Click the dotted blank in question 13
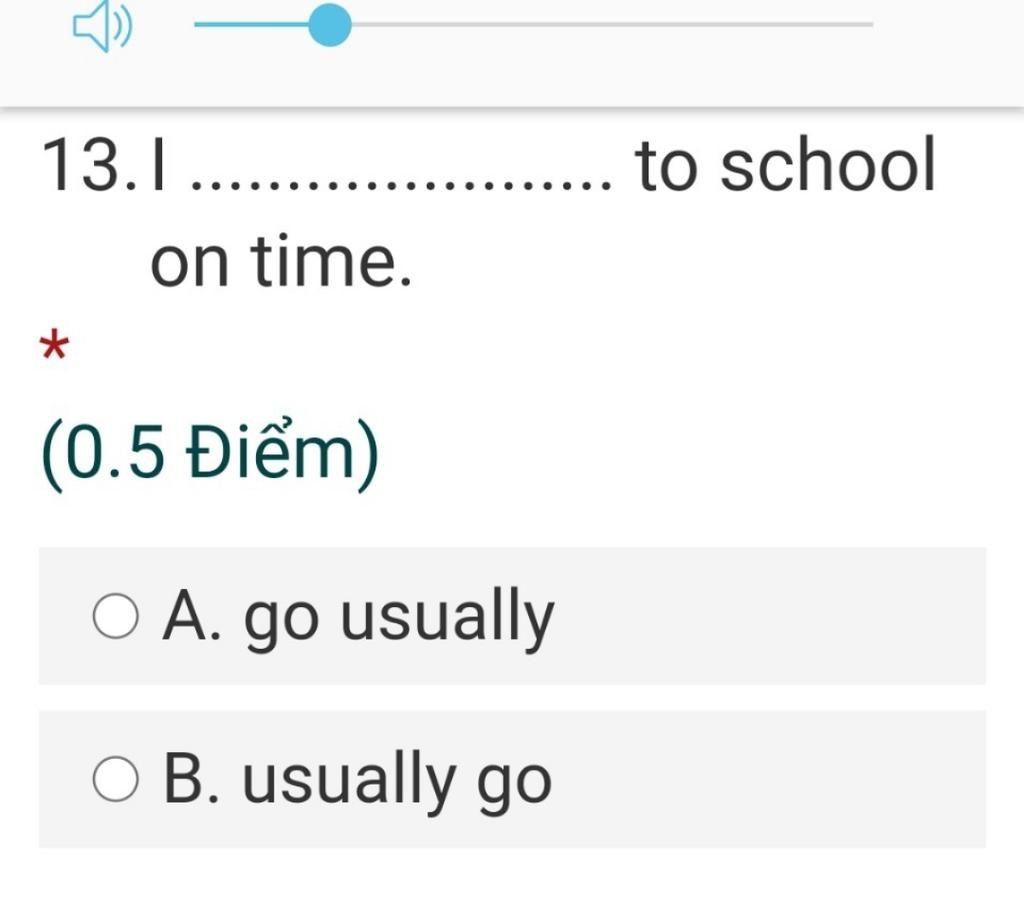Viewport: 1024px width, 923px height. 402,183
